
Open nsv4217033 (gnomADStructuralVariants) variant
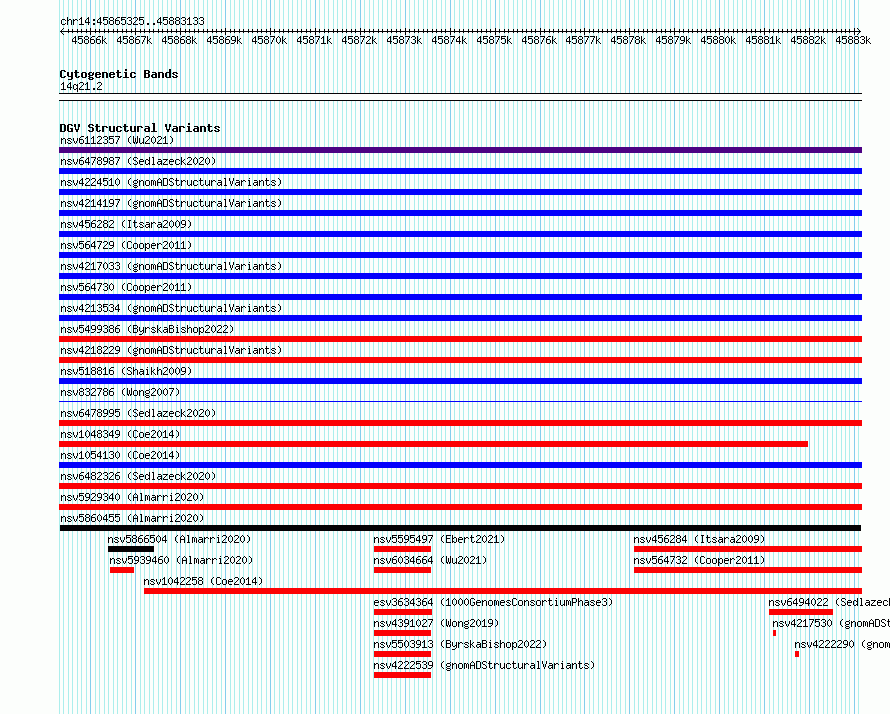171,266
